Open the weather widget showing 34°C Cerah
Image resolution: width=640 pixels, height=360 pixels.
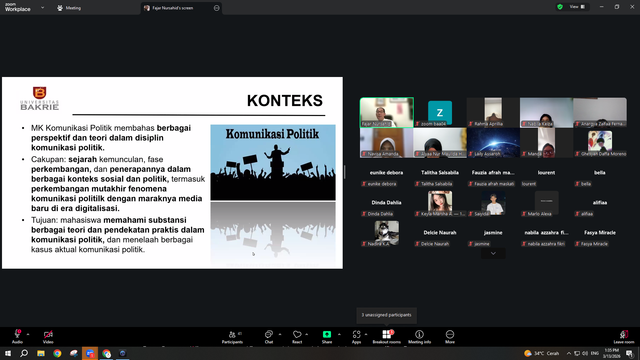[542, 353]
